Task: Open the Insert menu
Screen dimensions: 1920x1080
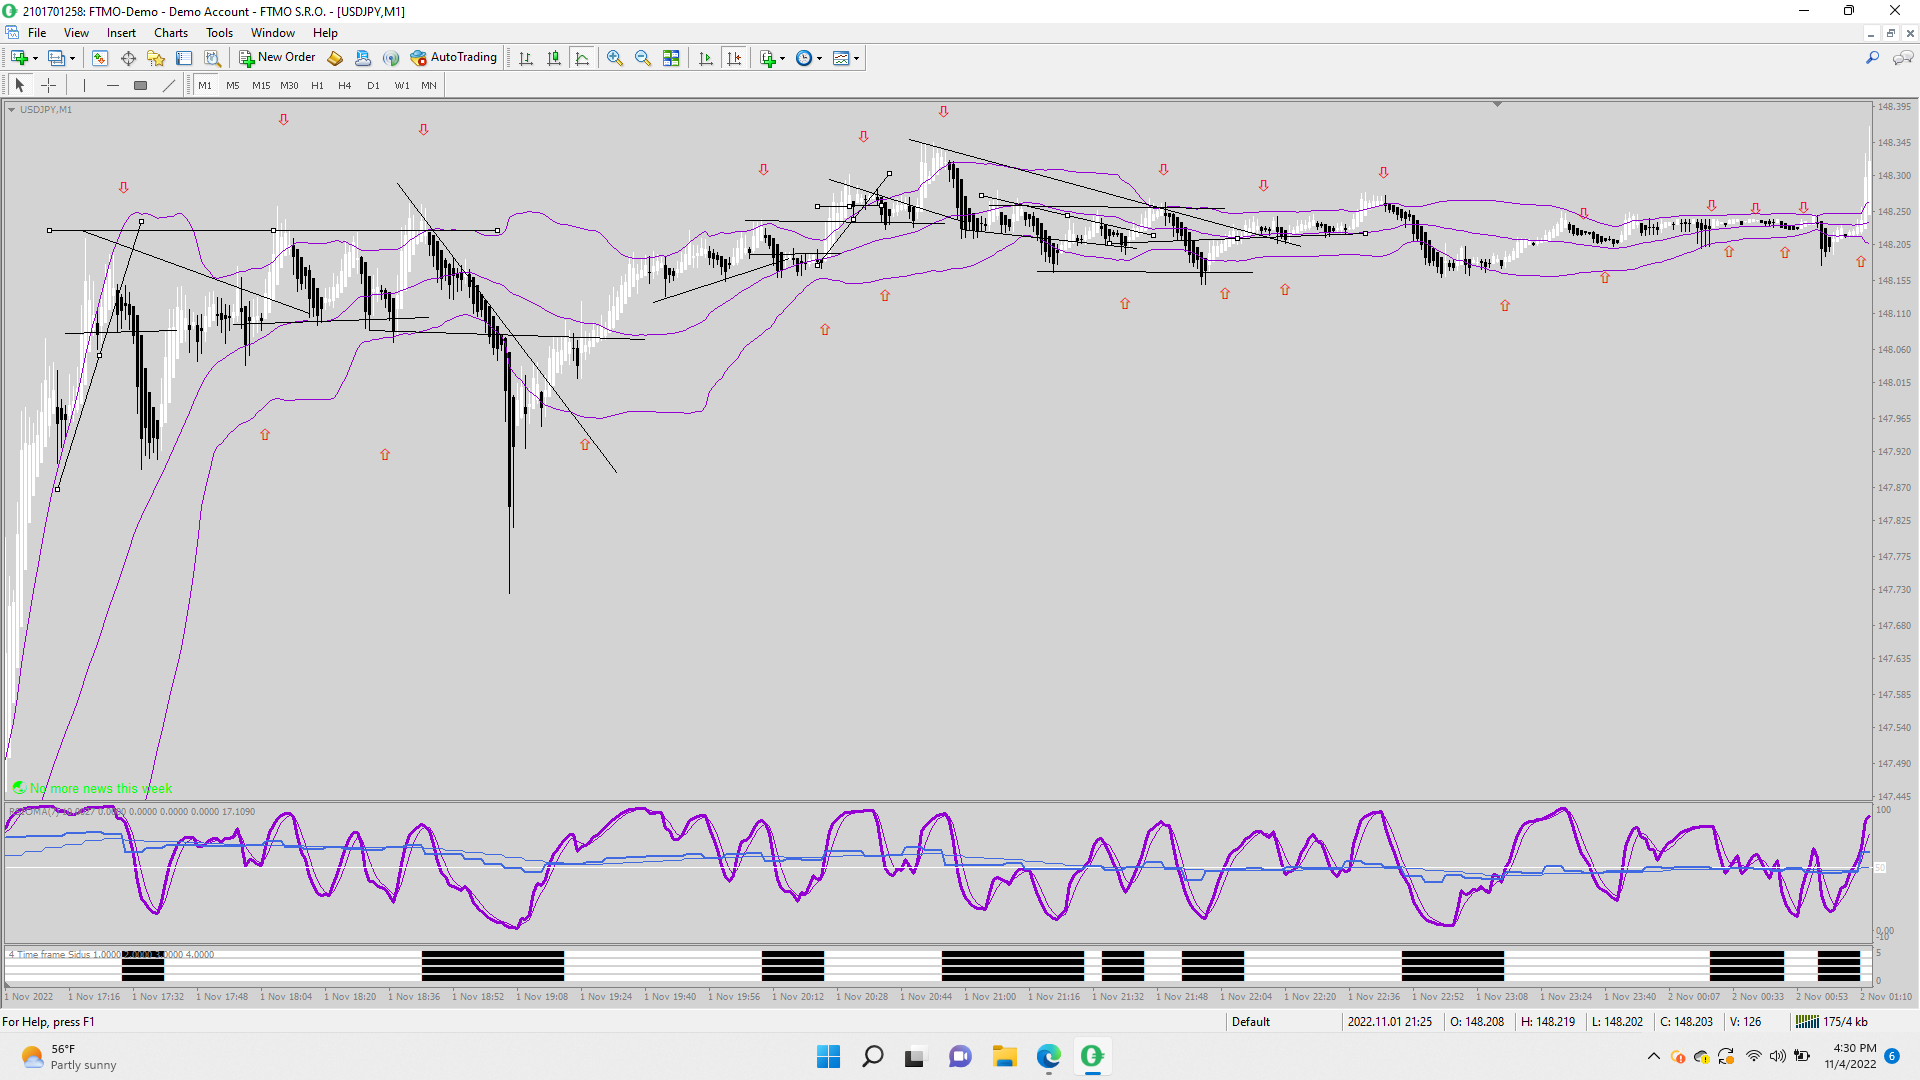Action: [x=121, y=33]
